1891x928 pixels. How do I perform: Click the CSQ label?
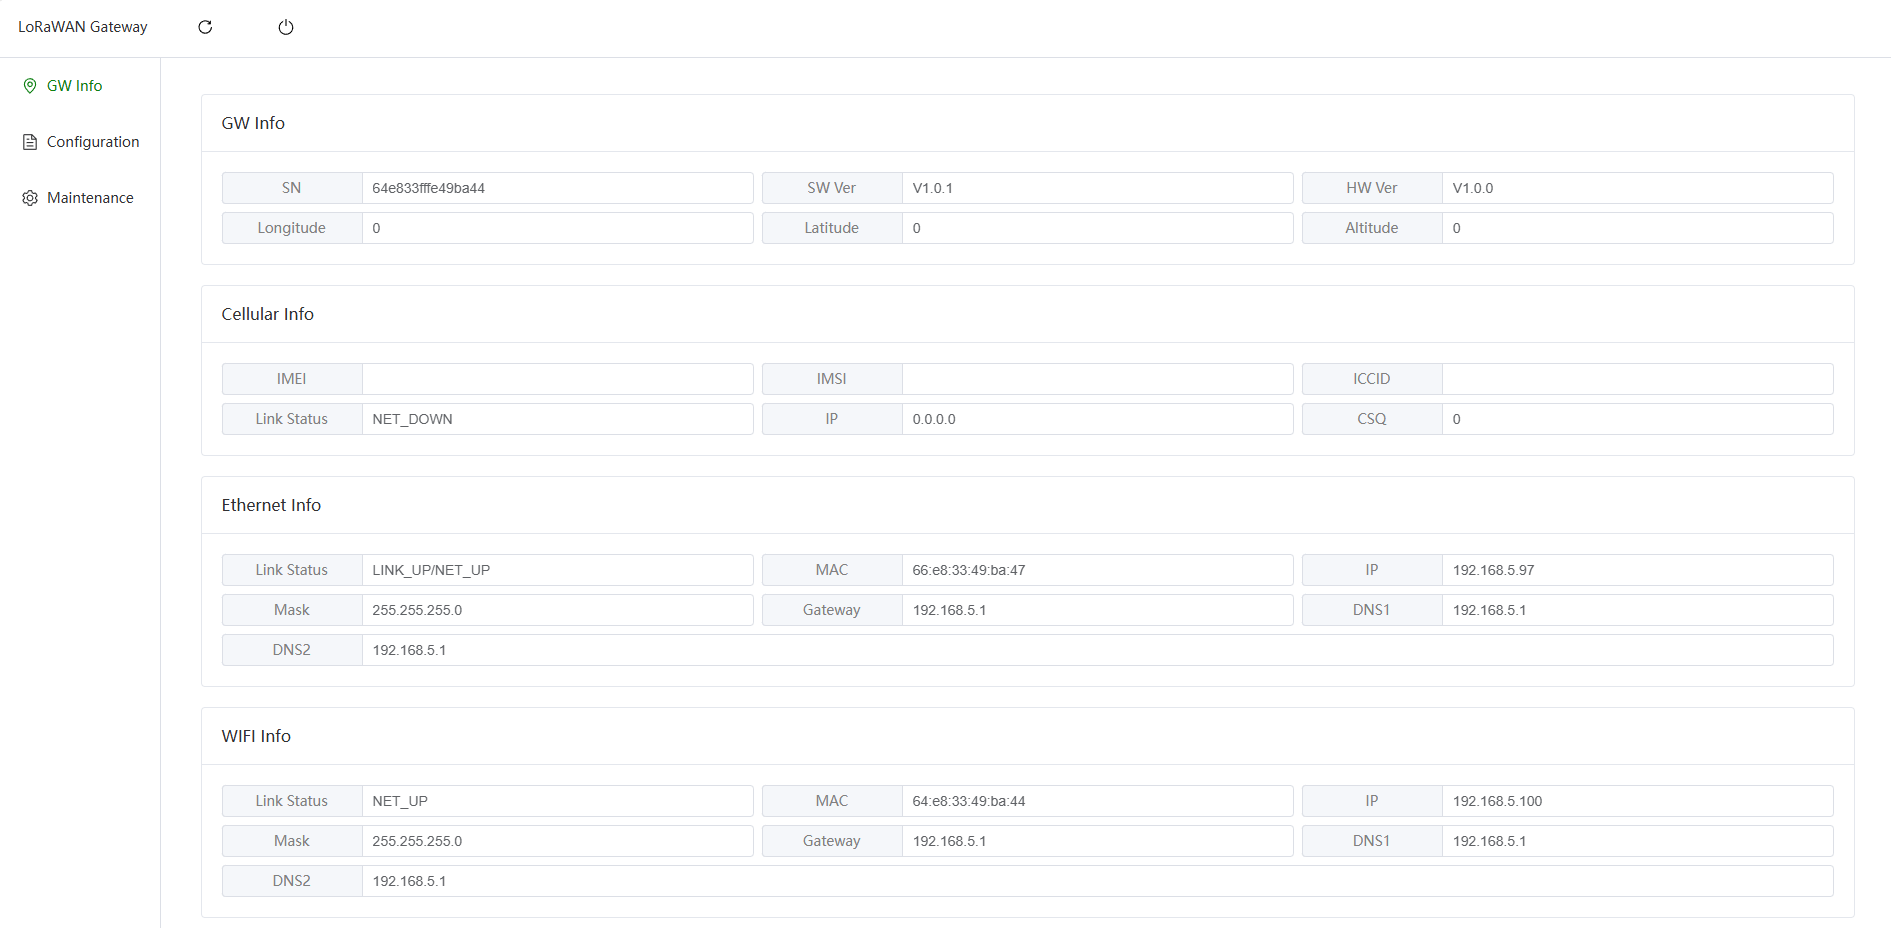[x=1372, y=419]
